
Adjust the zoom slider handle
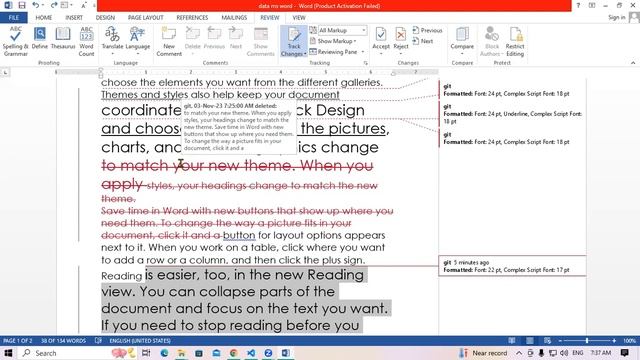point(587,340)
